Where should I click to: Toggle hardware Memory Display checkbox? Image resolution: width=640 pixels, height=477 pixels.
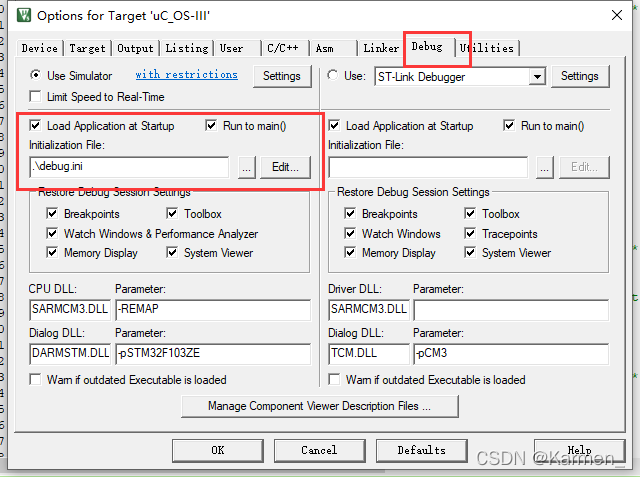click(x=350, y=253)
